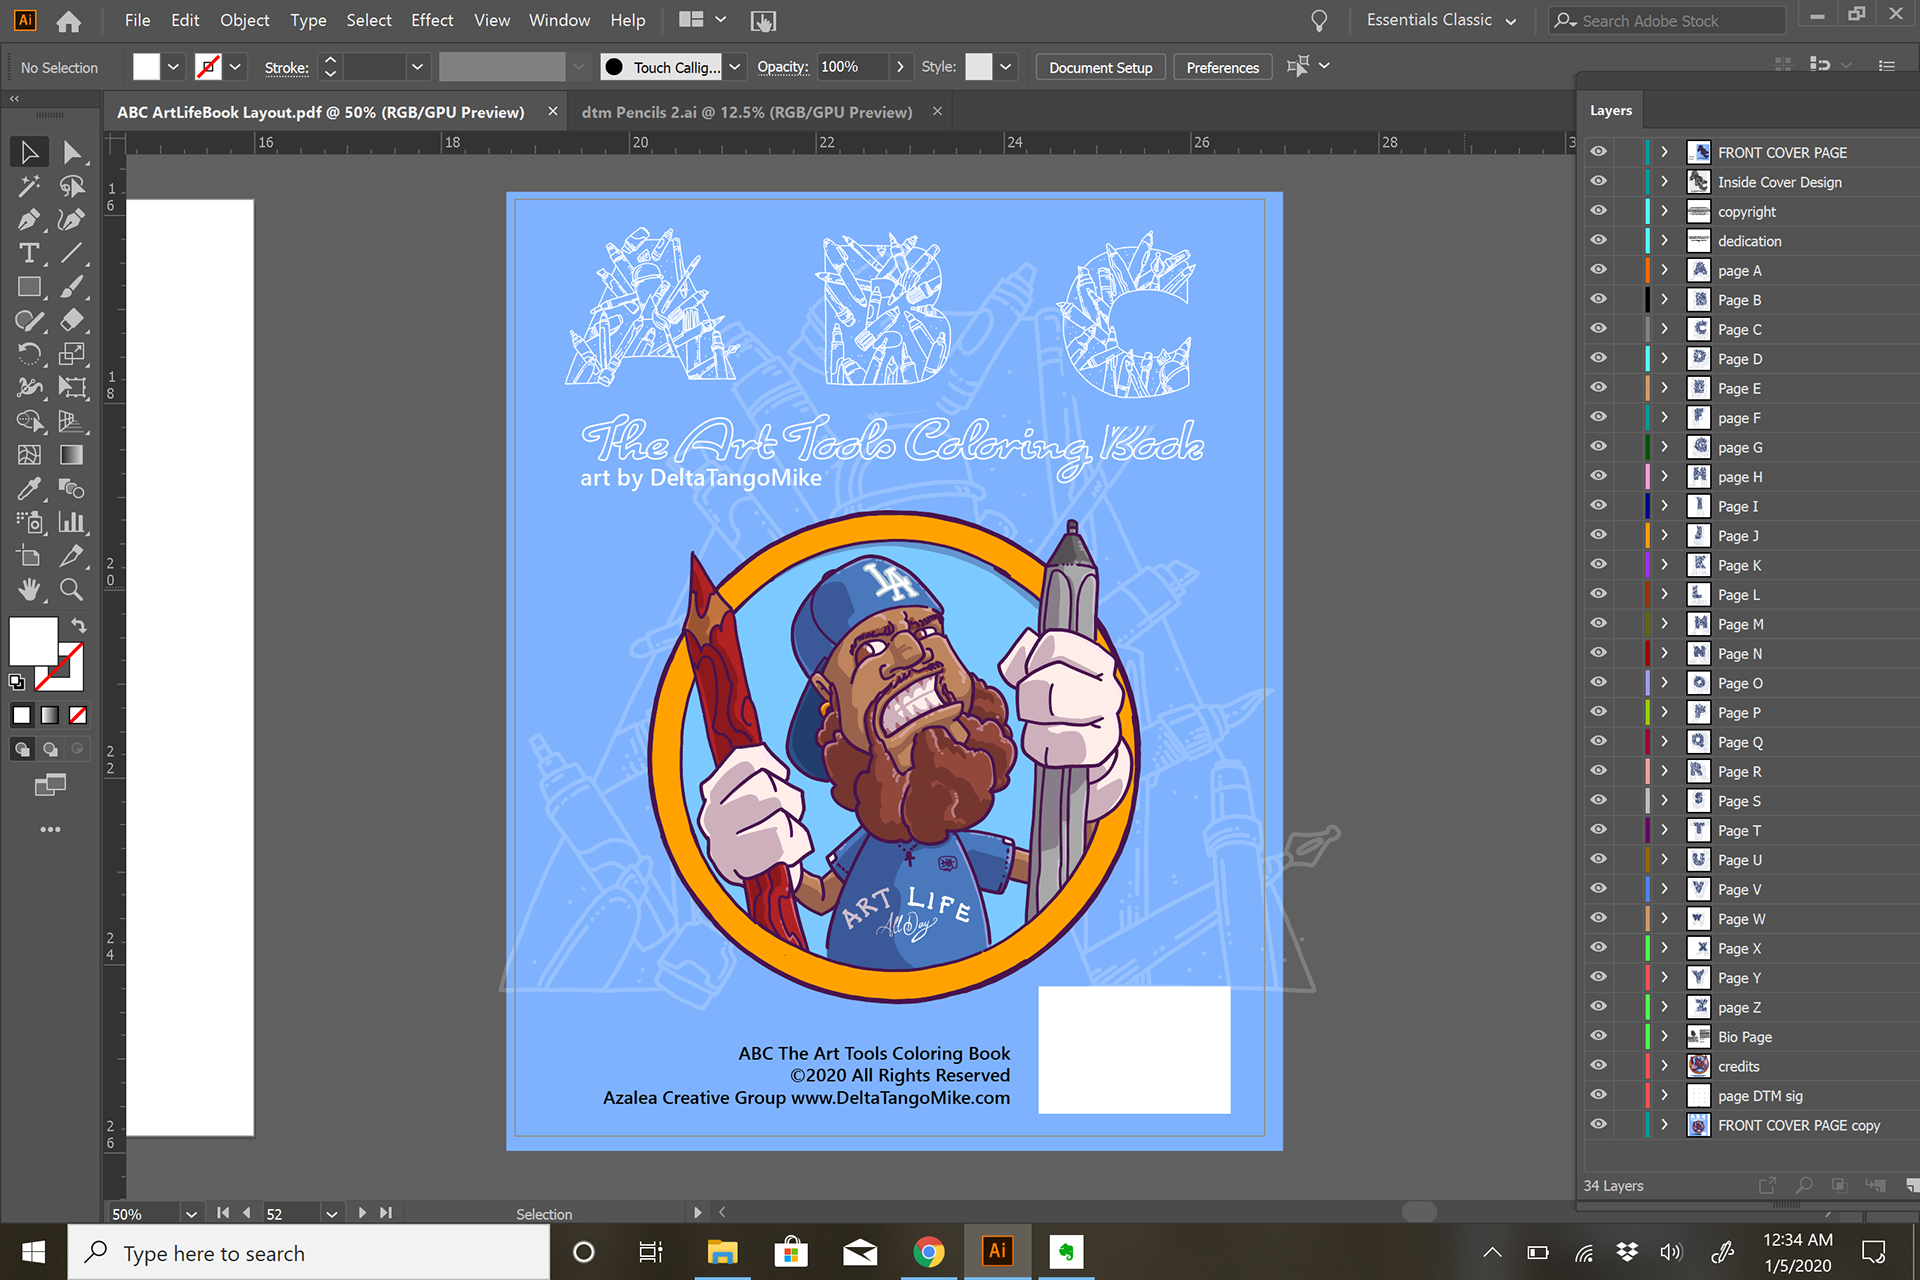Pick the Perspective Grid tool

[71, 421]
